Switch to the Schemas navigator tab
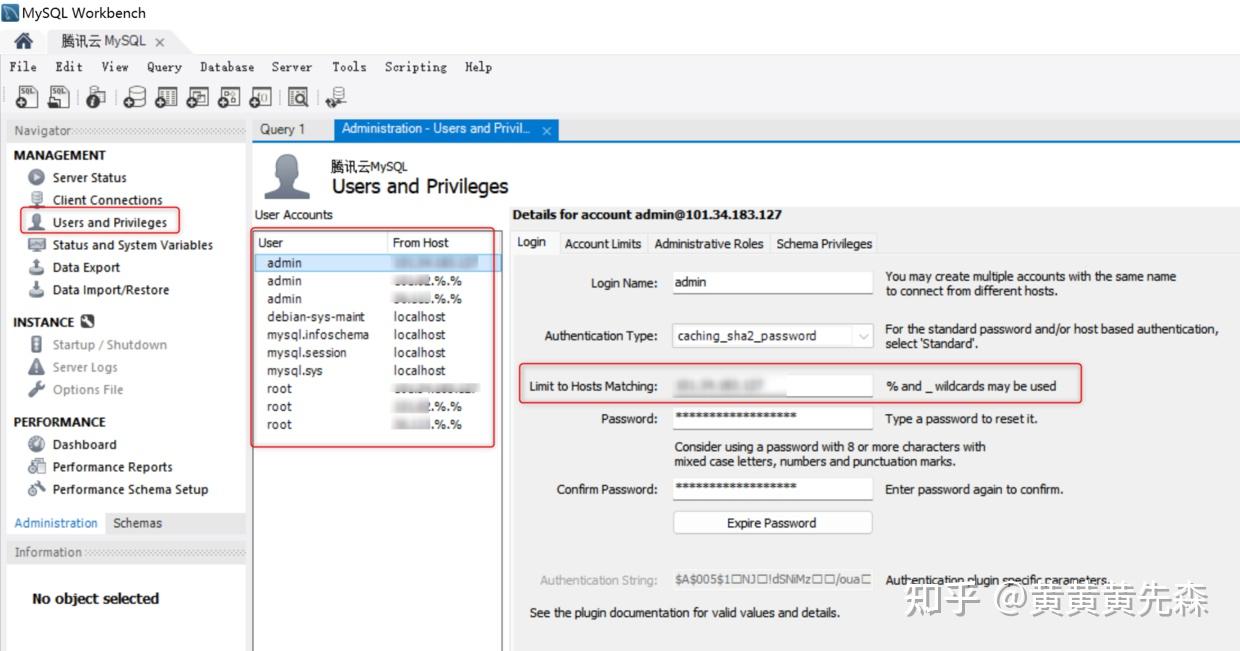Viewport: 1240px width, 651px height. (x=137, y=523)
